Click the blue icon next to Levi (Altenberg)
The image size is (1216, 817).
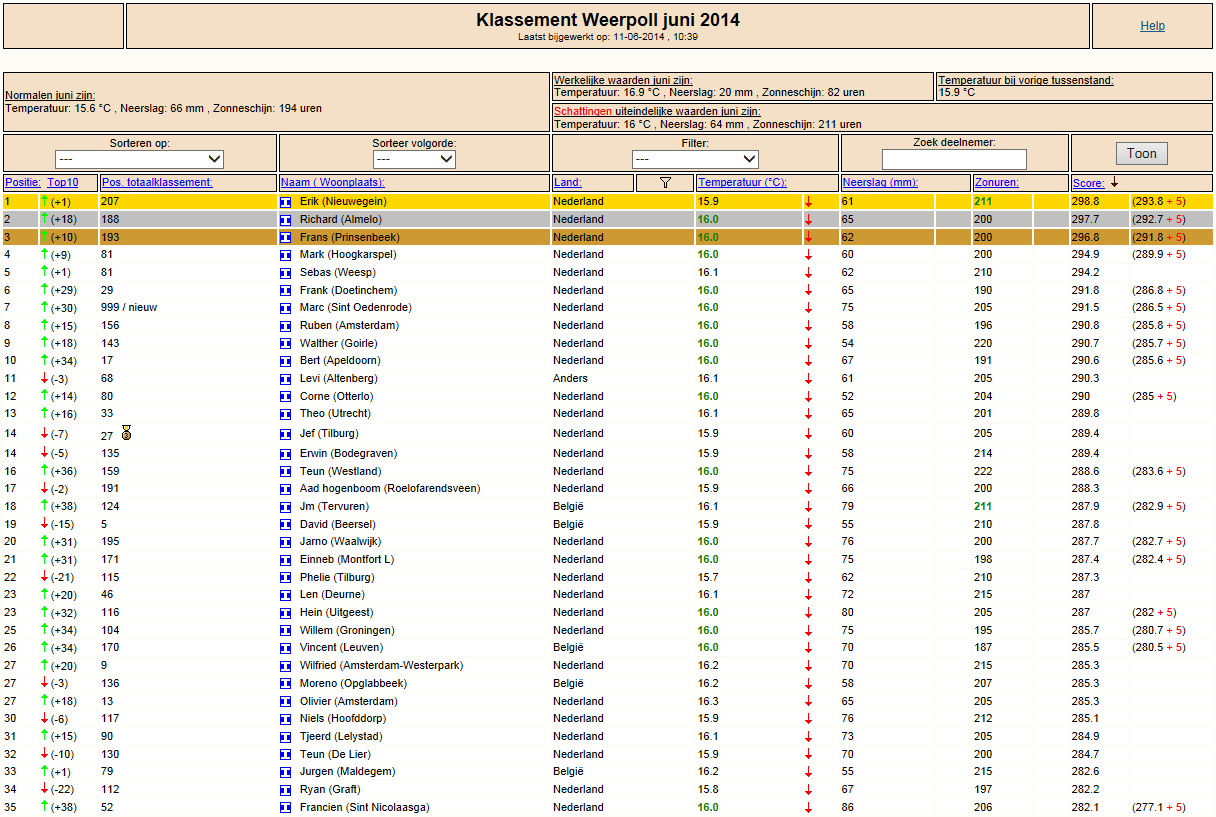[x=285, y=379]
